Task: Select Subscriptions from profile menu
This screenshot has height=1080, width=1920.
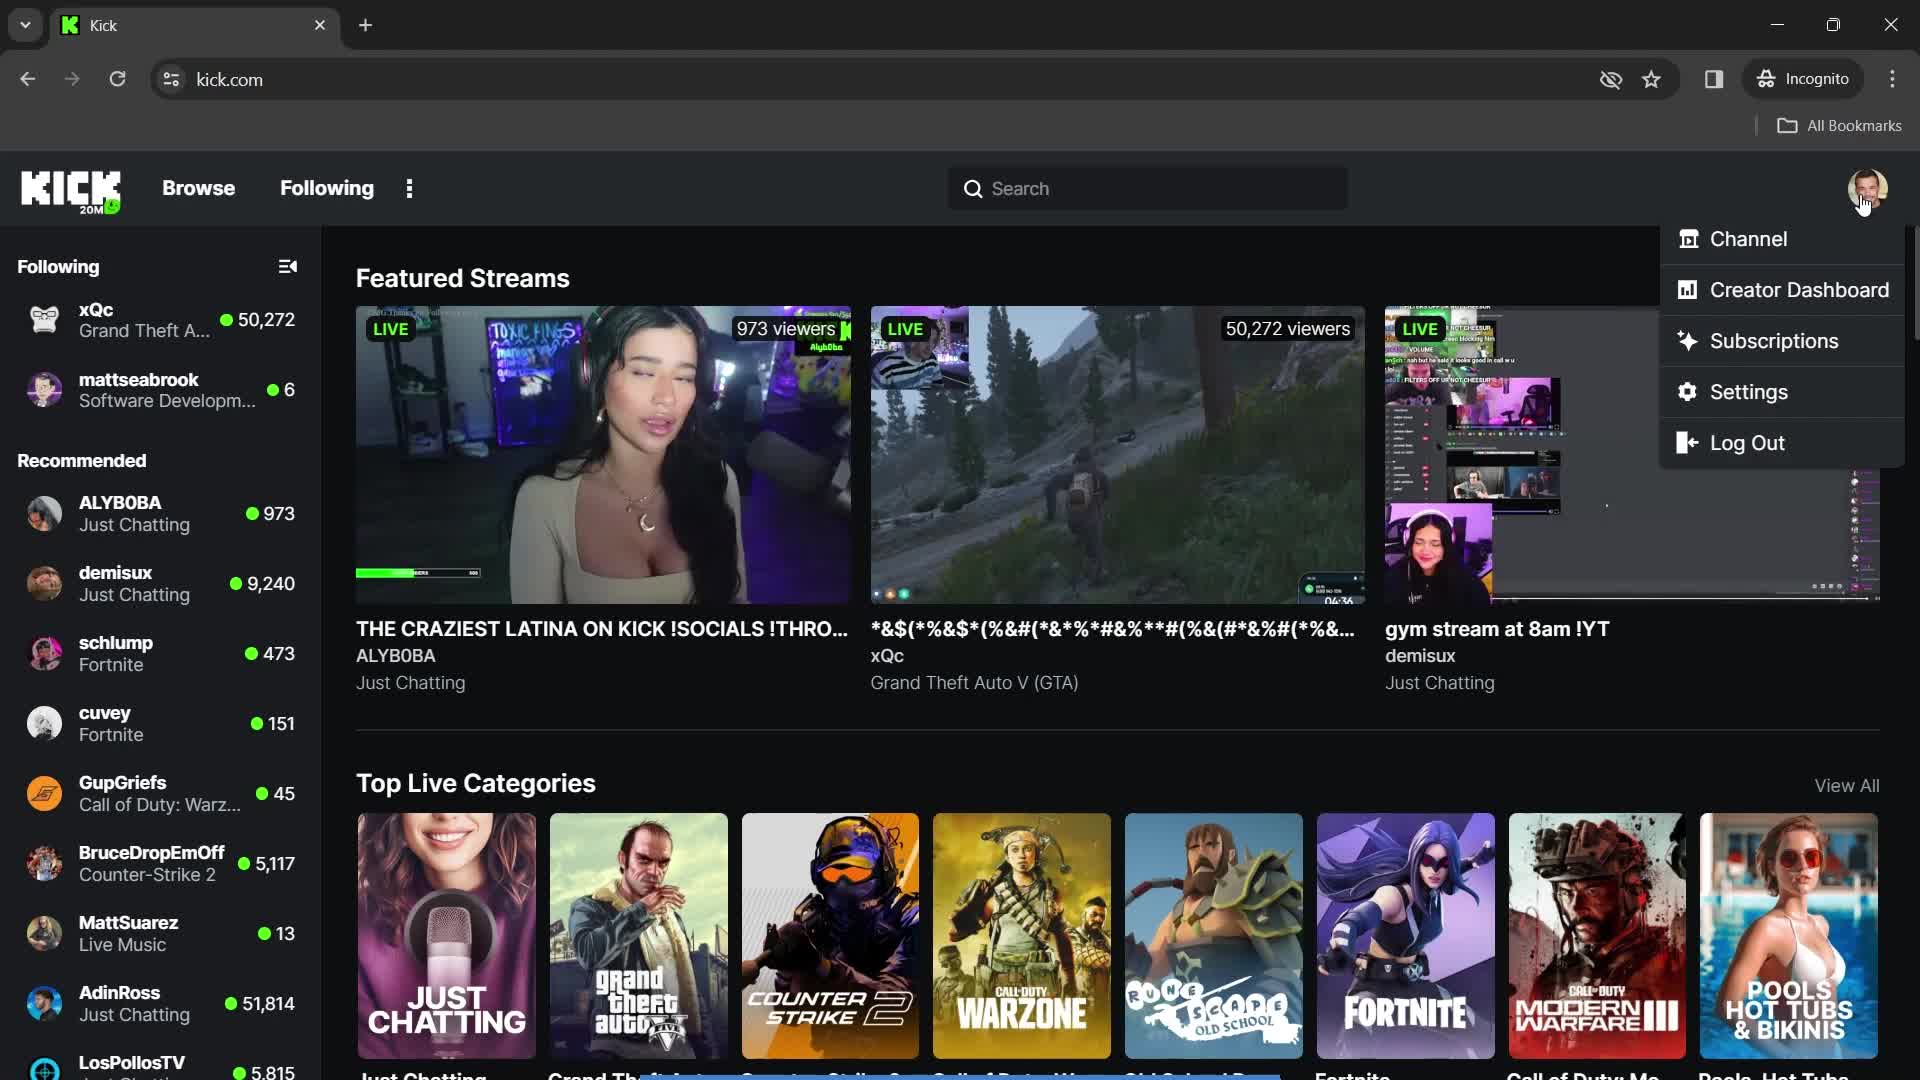Action: (1781, 341)
